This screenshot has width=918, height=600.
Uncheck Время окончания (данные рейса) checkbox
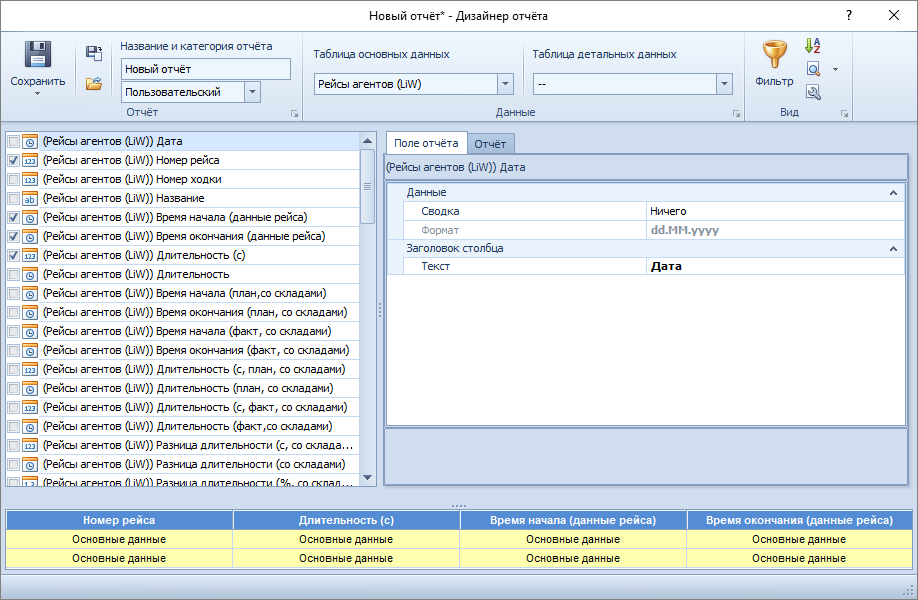[x=13, y=236]
